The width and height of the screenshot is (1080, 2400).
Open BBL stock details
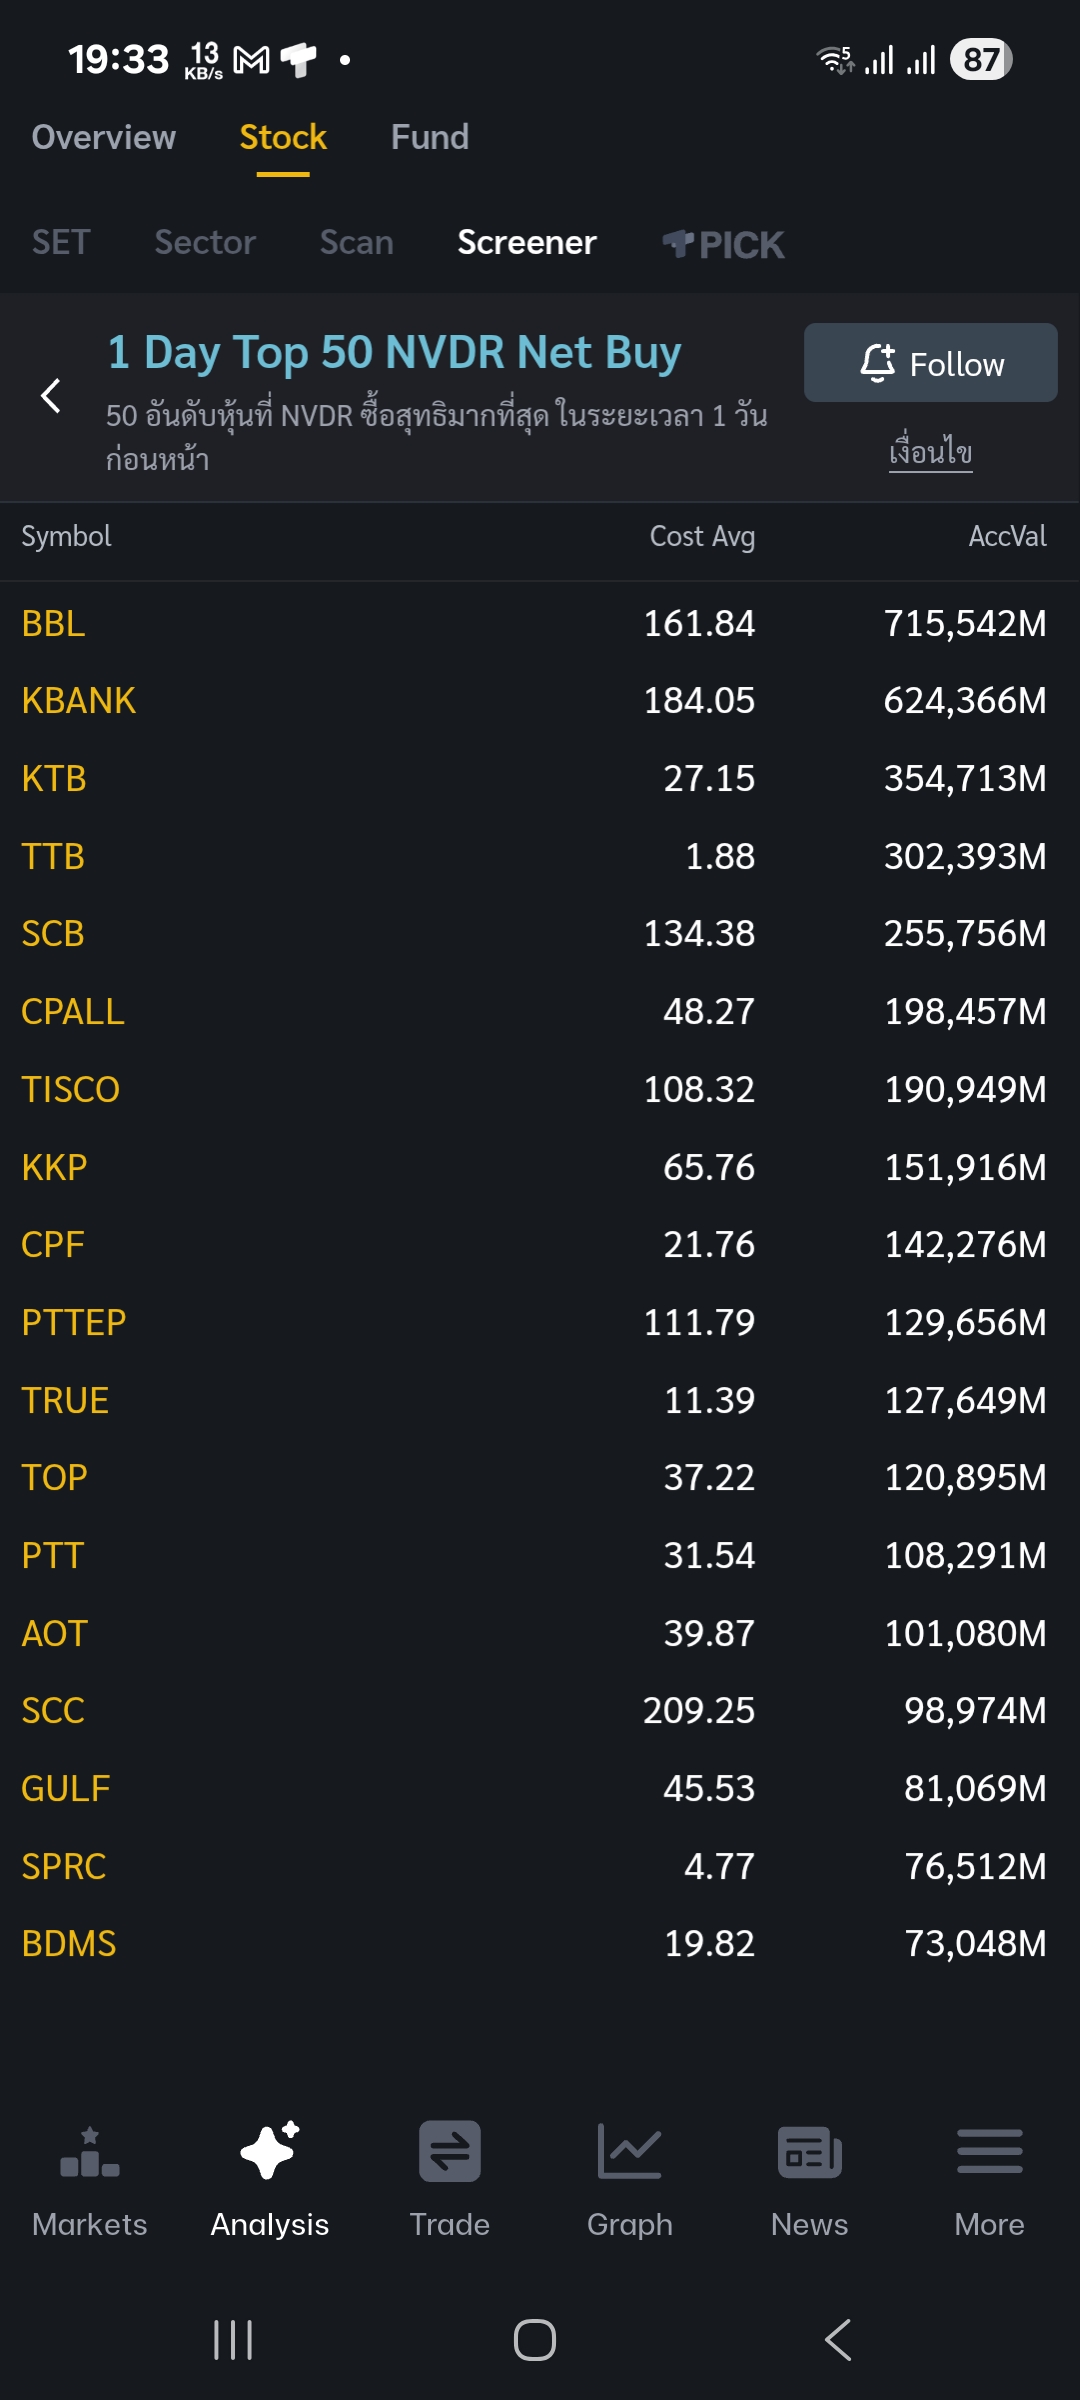[x=53, y=623]
